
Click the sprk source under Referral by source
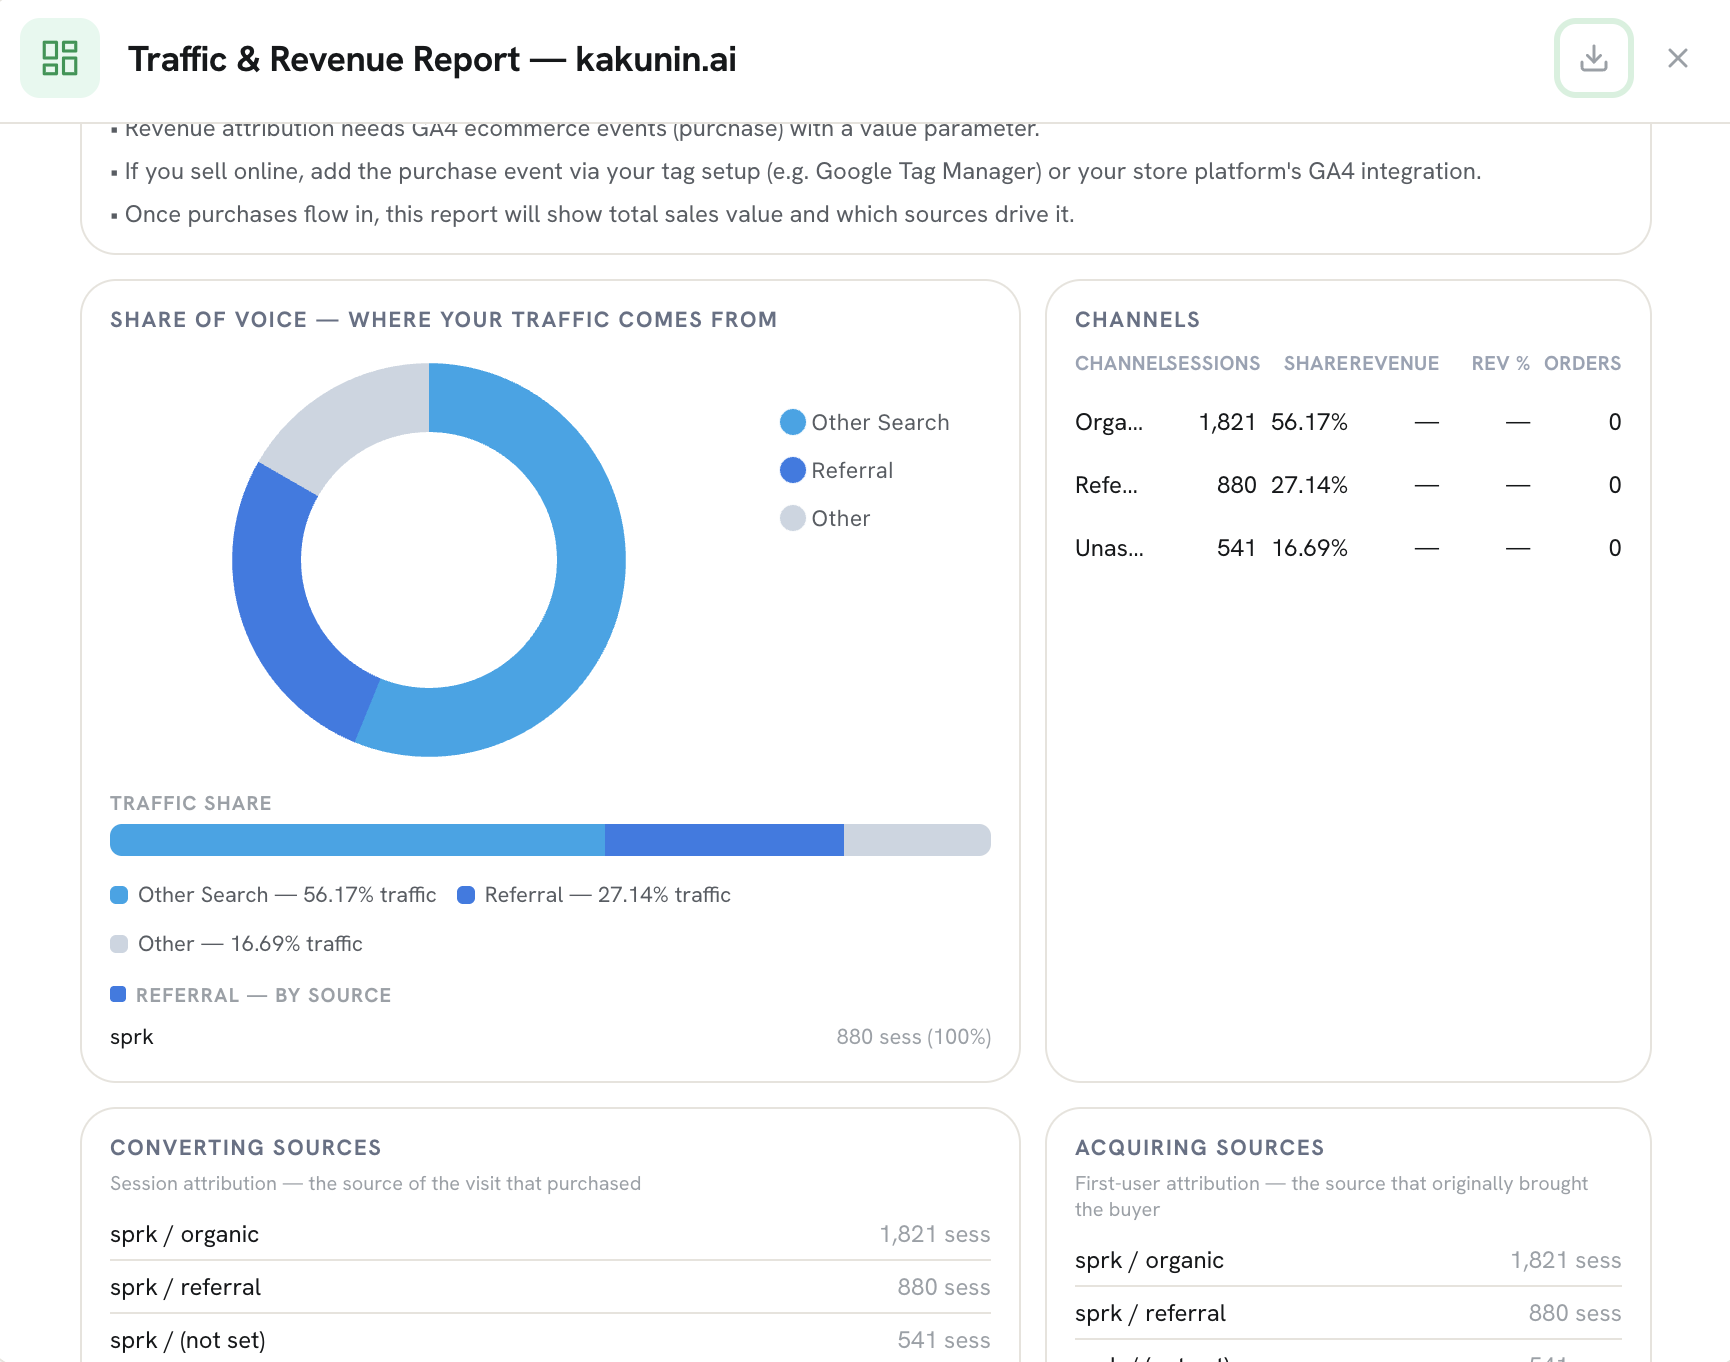[132, 1037]
